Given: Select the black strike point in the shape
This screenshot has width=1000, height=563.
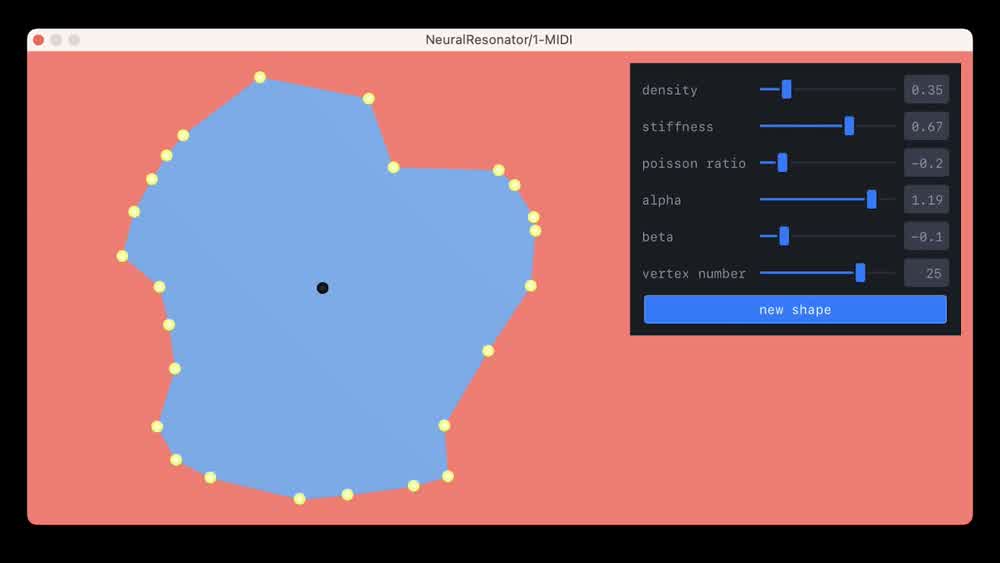Looking at the screenshot, I should pos(323,288).
